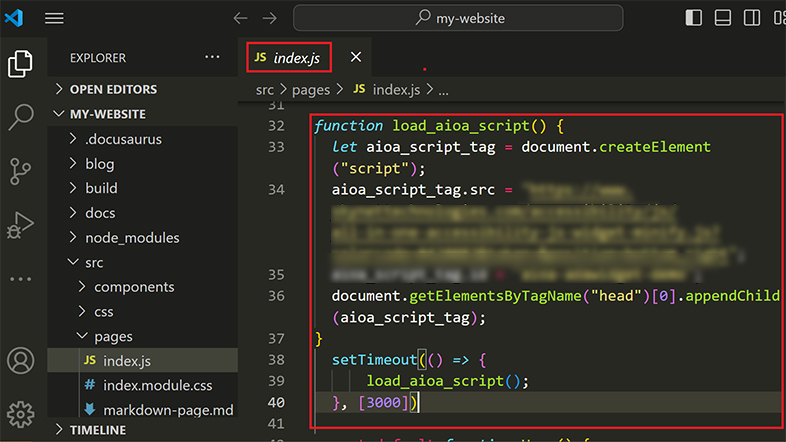786x442 pixels.
Task: Click the breadcrumb ellipsis symbol item
Action: click(x=444, y=91)
